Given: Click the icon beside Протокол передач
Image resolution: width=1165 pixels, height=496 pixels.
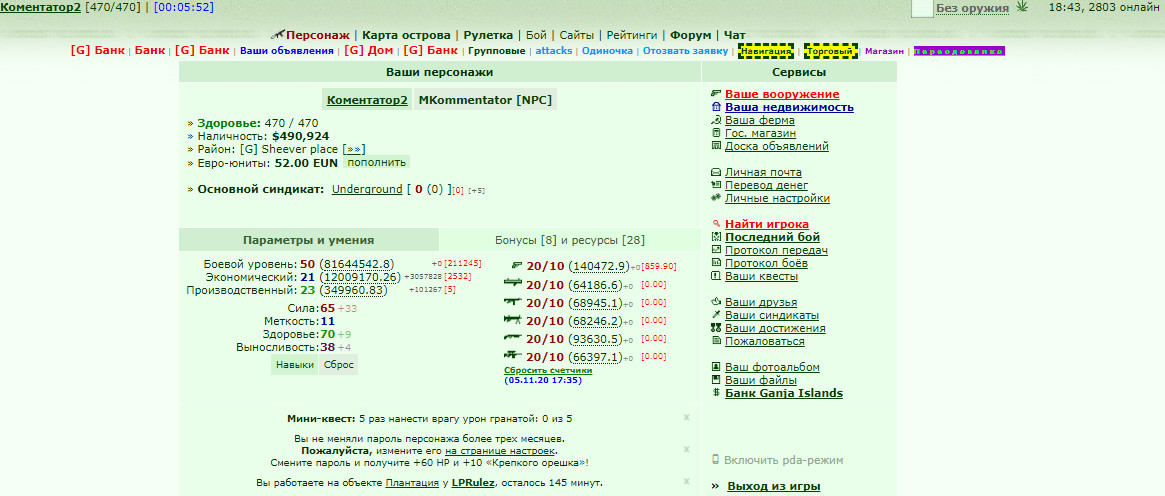Looking at the screenshot, I should pyautogui.click(x=716, y=250).
